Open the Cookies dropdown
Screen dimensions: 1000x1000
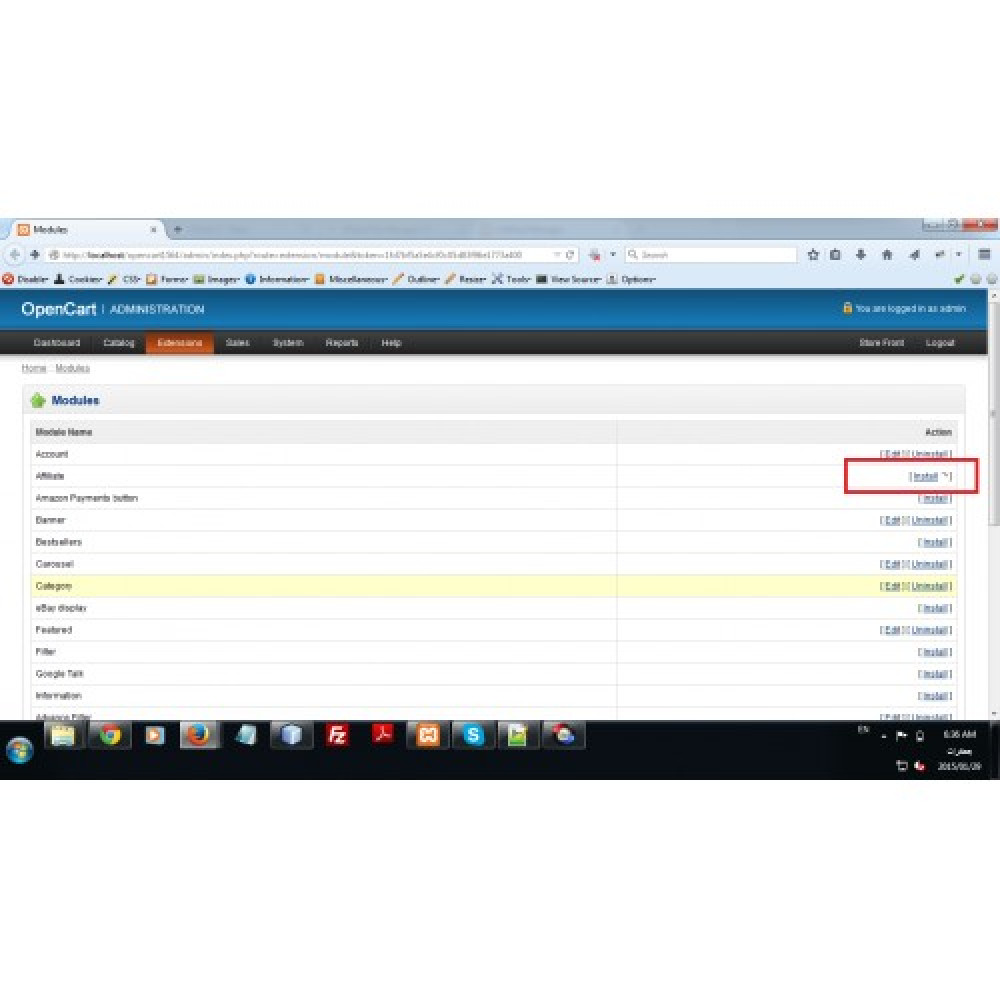78,279
